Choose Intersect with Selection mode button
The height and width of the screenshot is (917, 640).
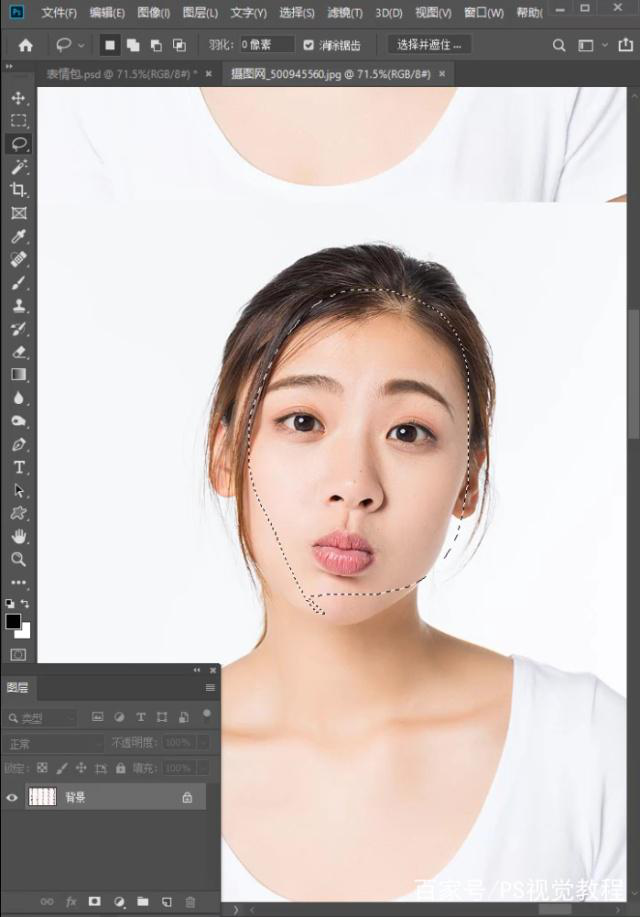point(179,45)
